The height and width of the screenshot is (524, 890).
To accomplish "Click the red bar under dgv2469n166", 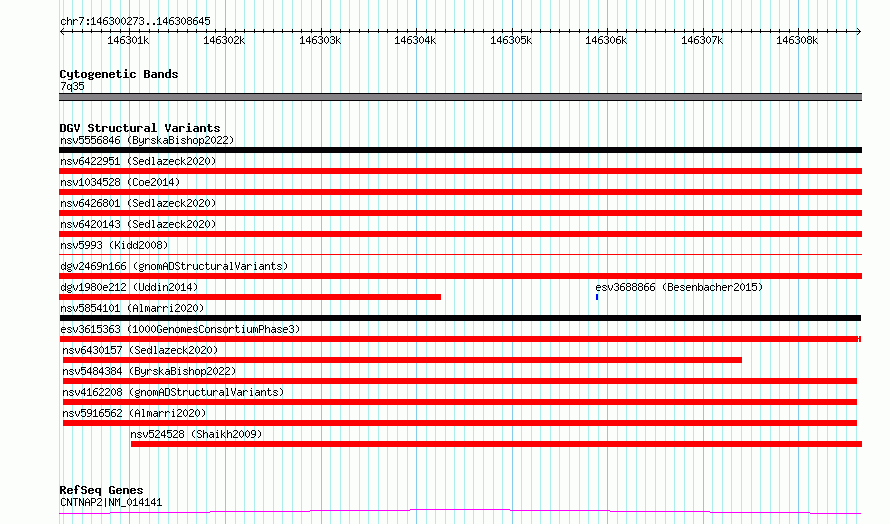I will coord(460,276).
